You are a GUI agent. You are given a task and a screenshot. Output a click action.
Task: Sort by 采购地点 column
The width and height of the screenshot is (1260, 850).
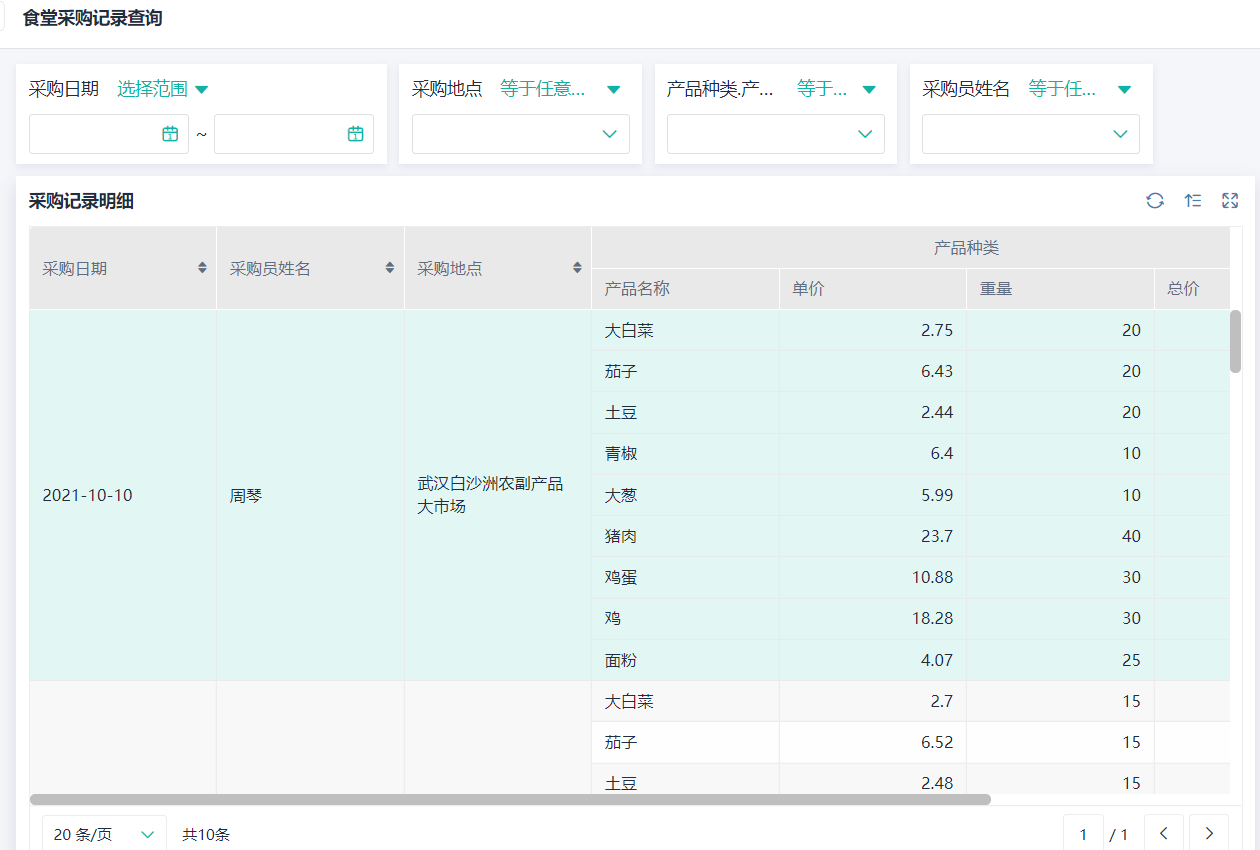click(x=577, y=268)
